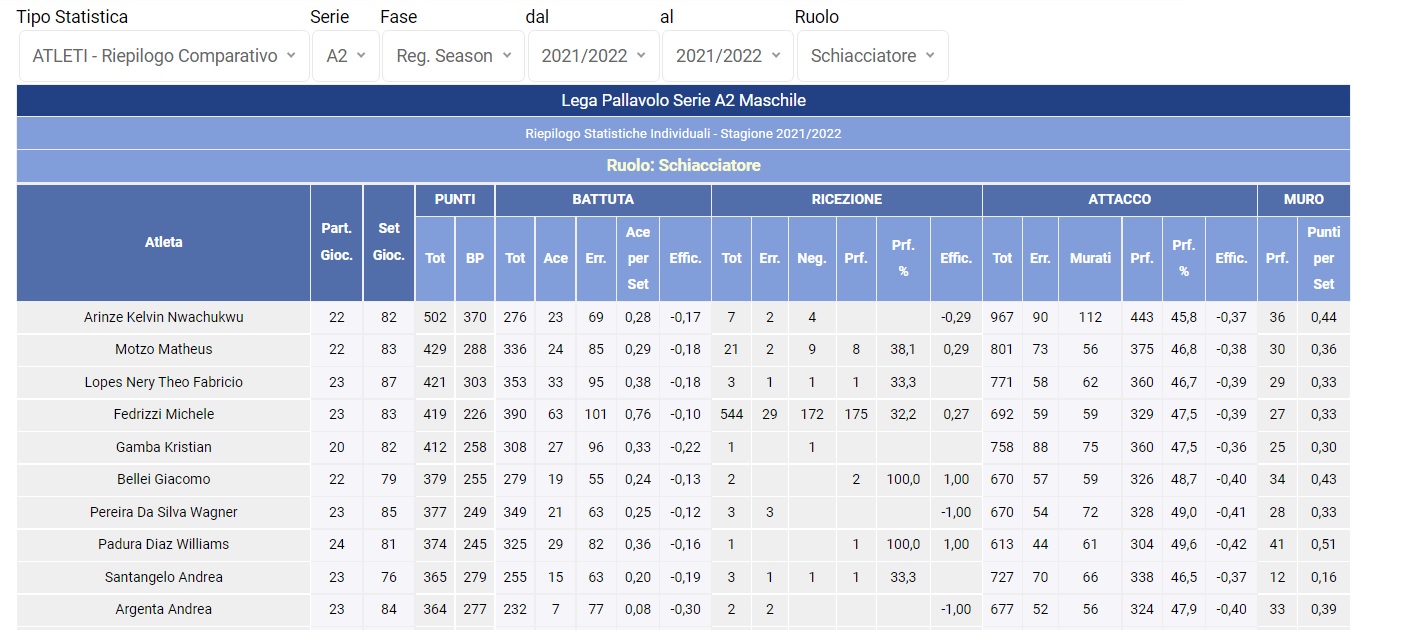Open Fedrizzi Michele's row
This screenshot has height=630, width=1405.
[x=164, y=414]
